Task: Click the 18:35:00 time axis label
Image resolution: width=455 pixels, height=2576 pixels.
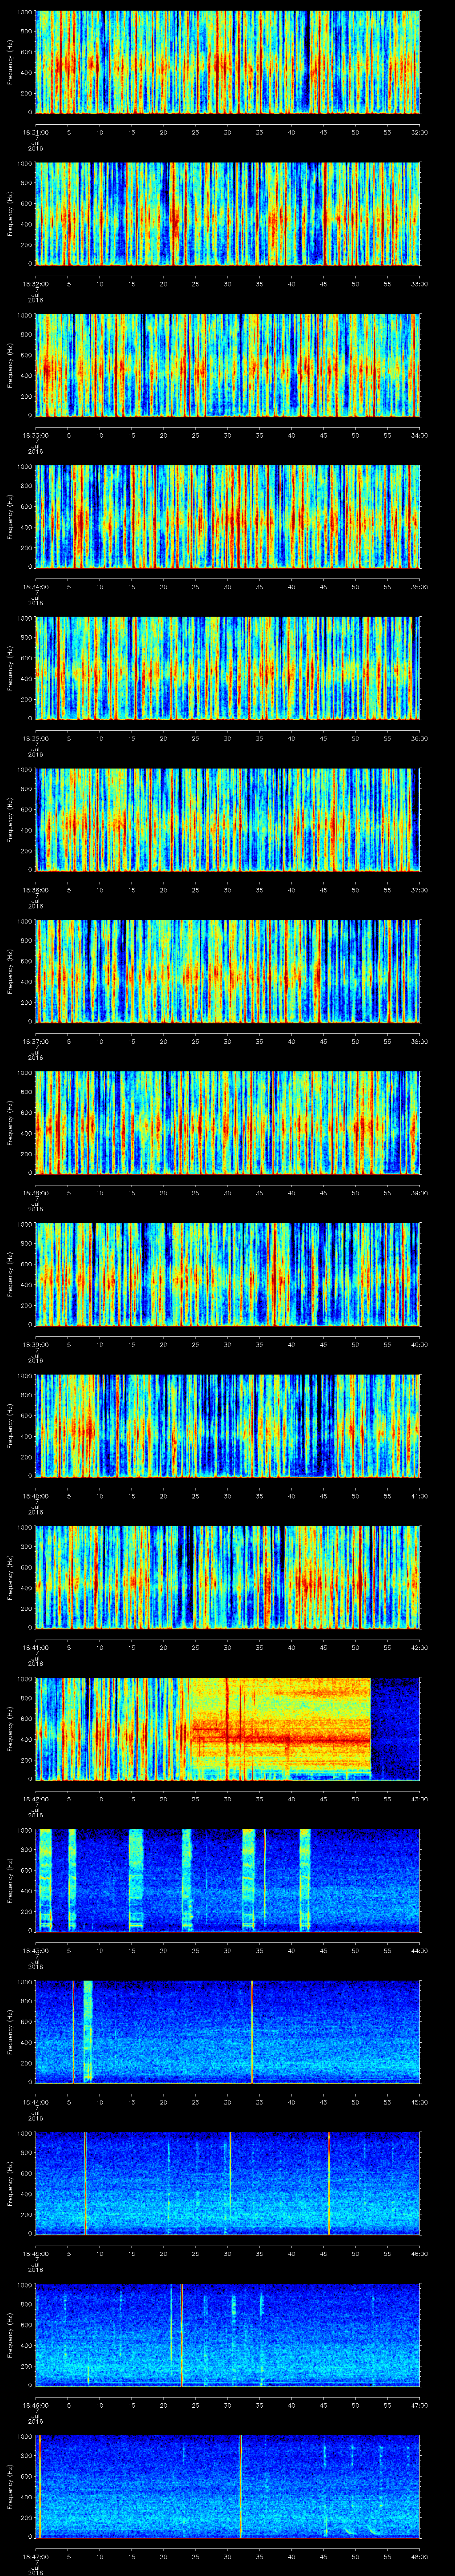Action: click(35, 738)
